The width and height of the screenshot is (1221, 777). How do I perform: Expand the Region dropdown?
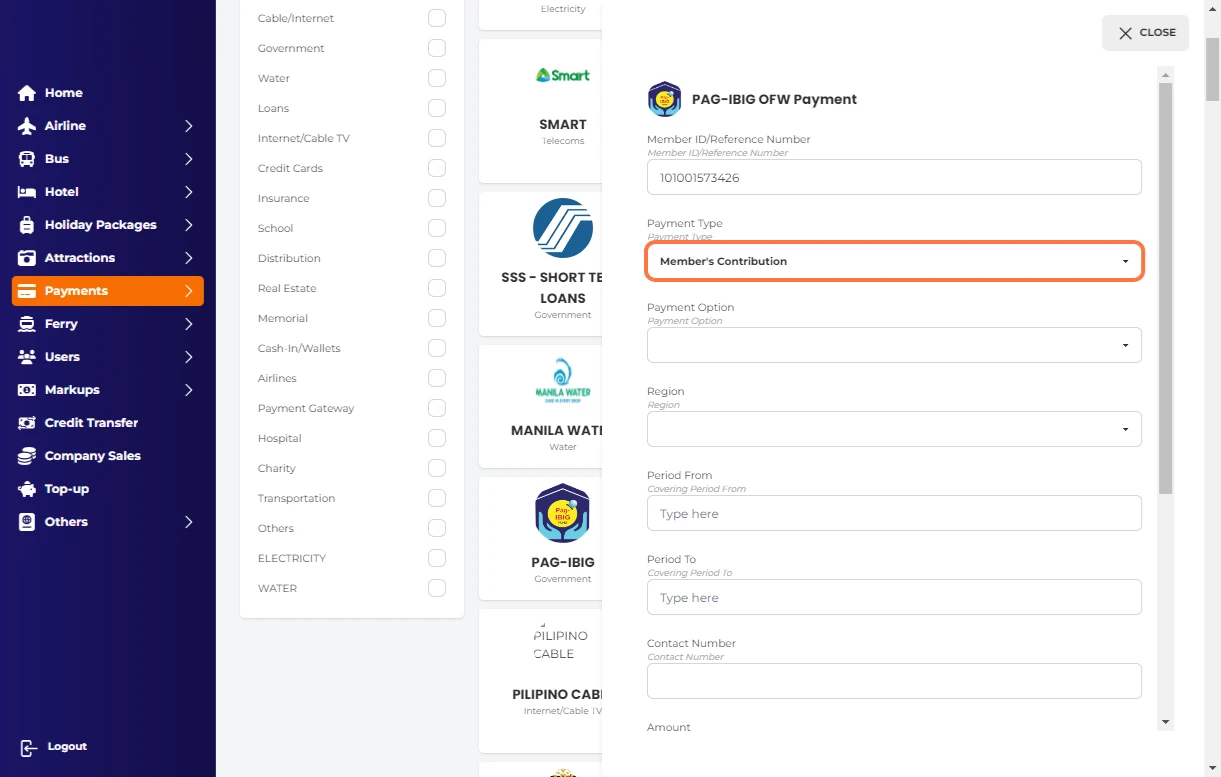click(894, 429)
